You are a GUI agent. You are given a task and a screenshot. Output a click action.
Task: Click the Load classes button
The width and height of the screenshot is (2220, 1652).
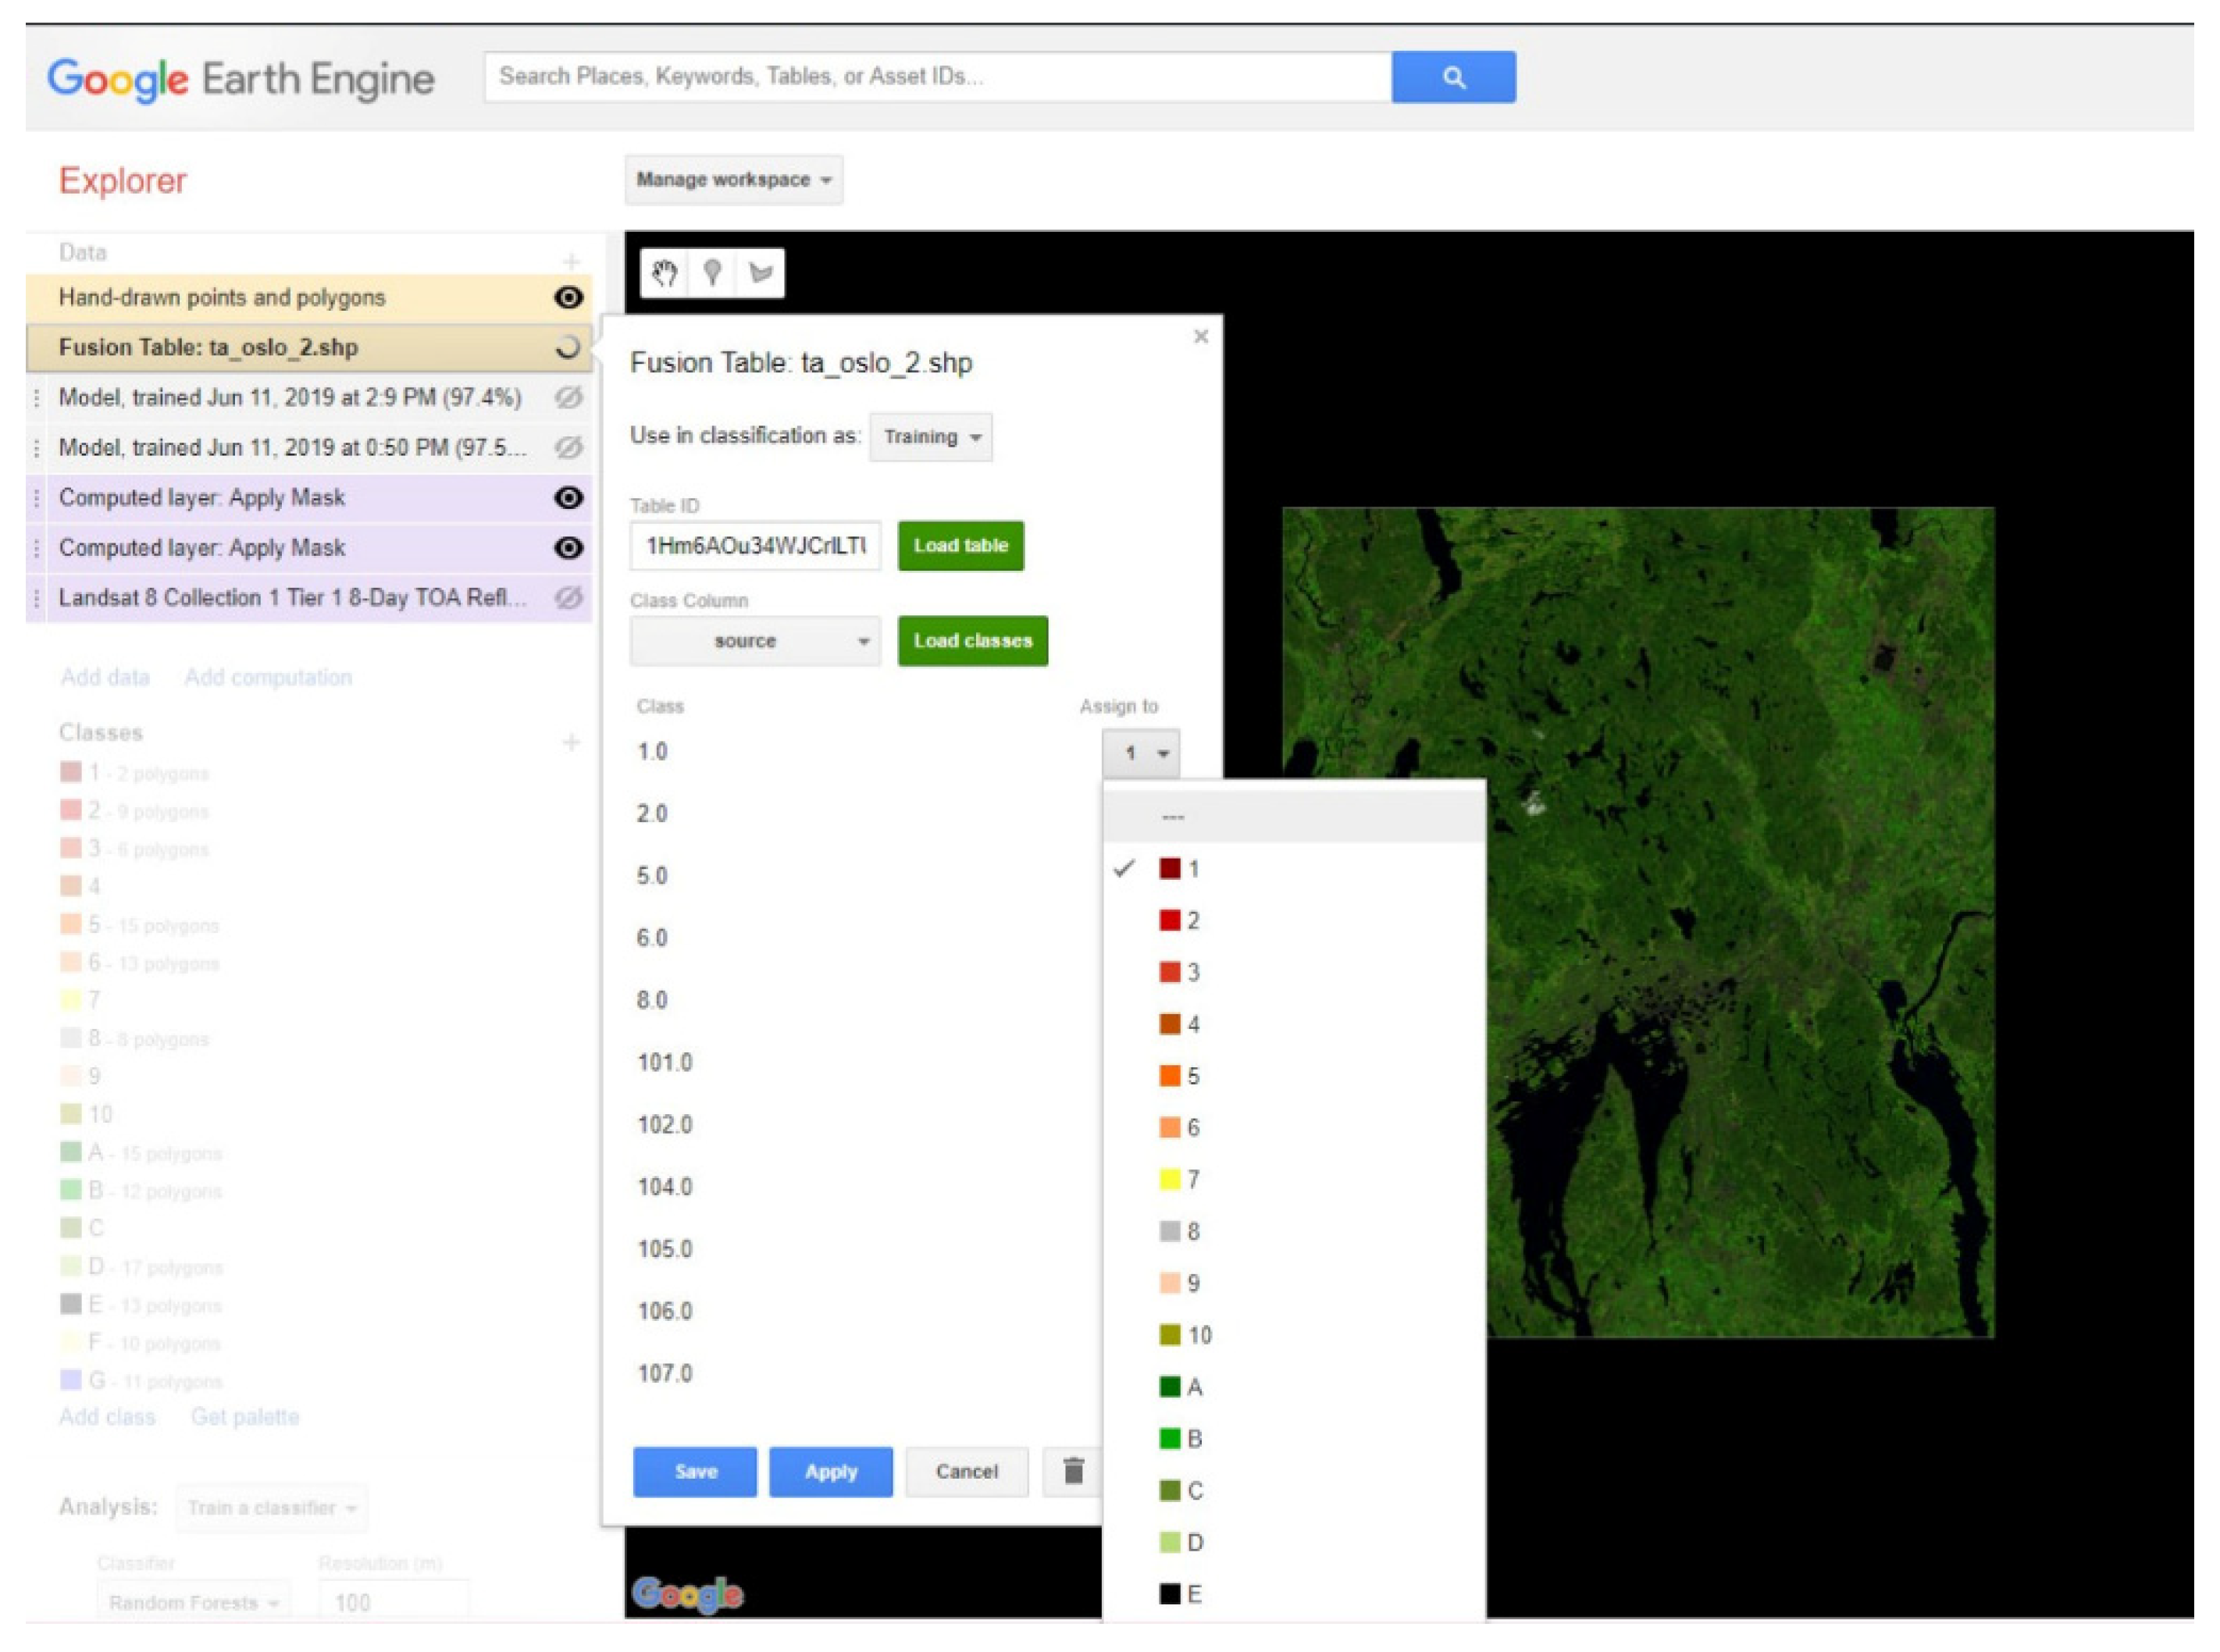972,641
